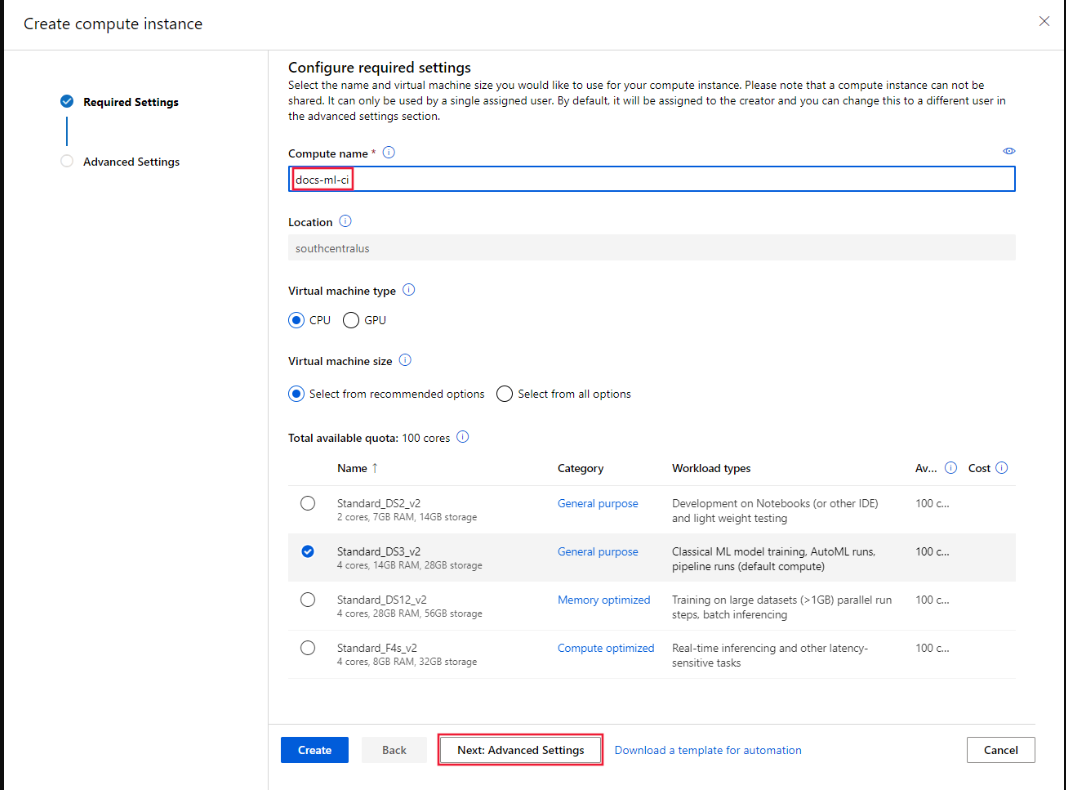Click the Location field showing southcentralus
Screen dimensions: 1066x790
tap(652, 248)
